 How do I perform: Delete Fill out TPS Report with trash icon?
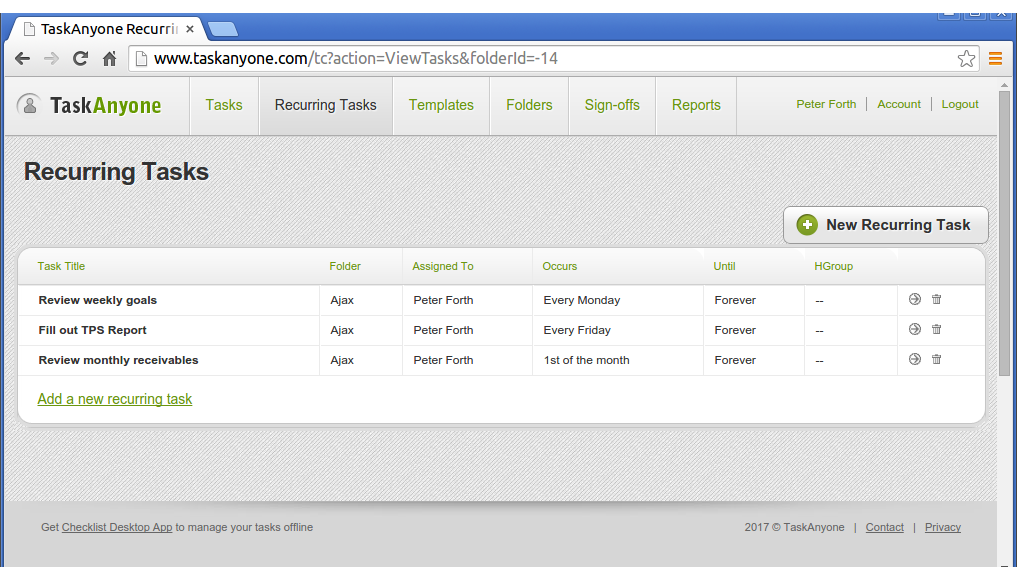(x=937, y=329)
